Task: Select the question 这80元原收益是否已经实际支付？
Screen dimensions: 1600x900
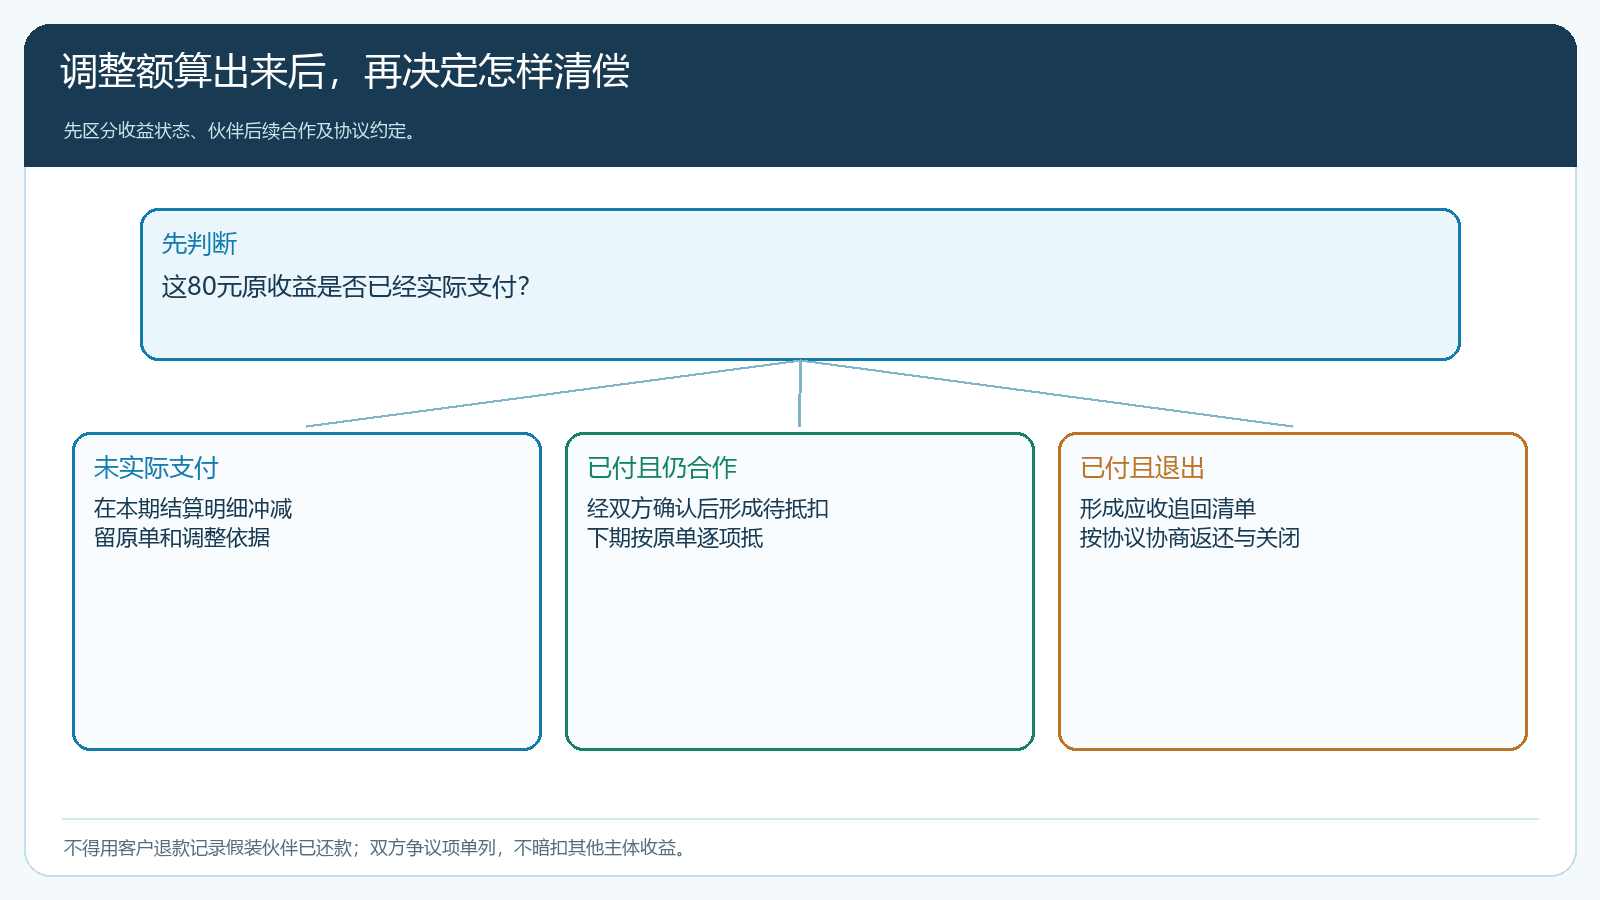Action: (346, 287)
